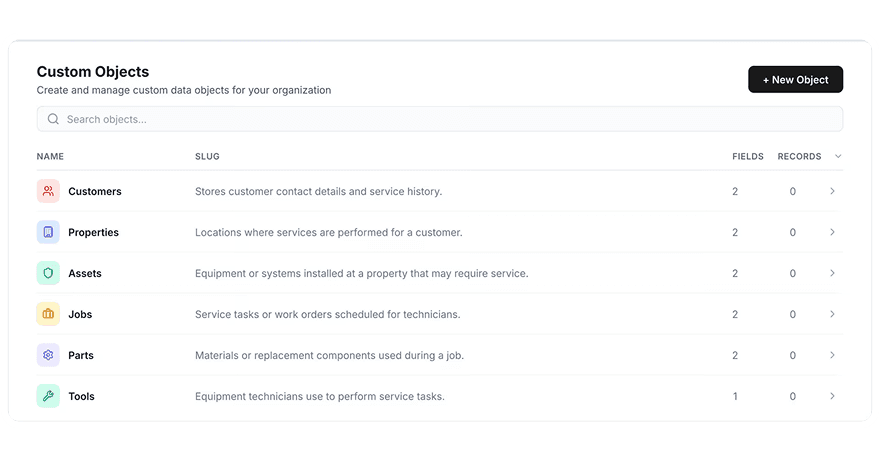This screenshot has height=460, width=880.
Task: Open the table header dropdown chevron
Action: [x=838, y=156]
